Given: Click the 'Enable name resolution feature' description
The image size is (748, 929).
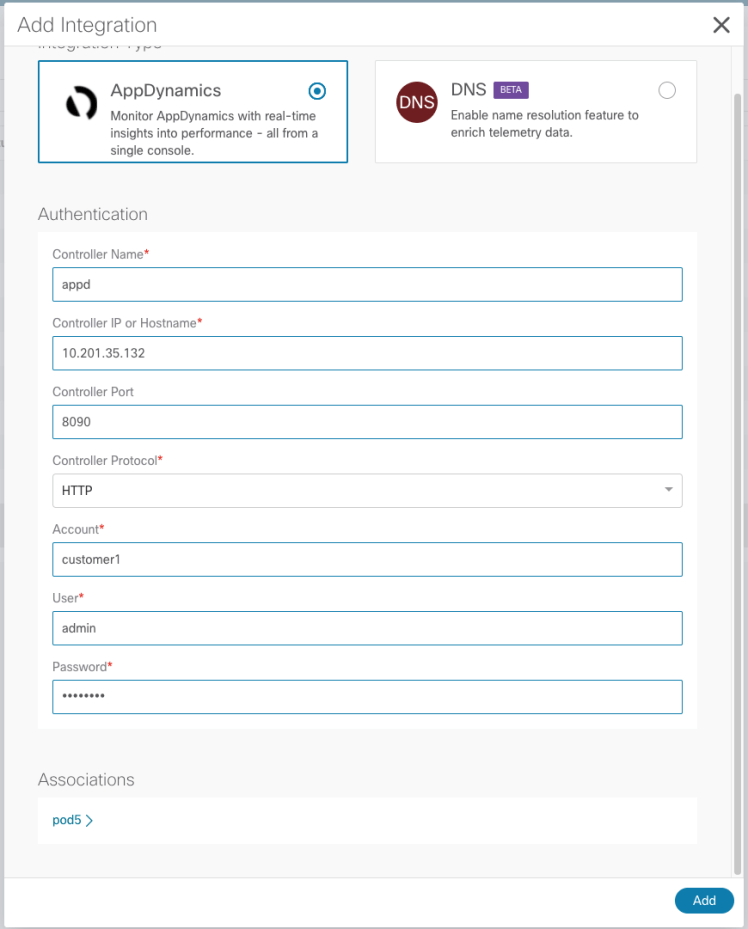Looking at the screenshot, I should 544,123.
